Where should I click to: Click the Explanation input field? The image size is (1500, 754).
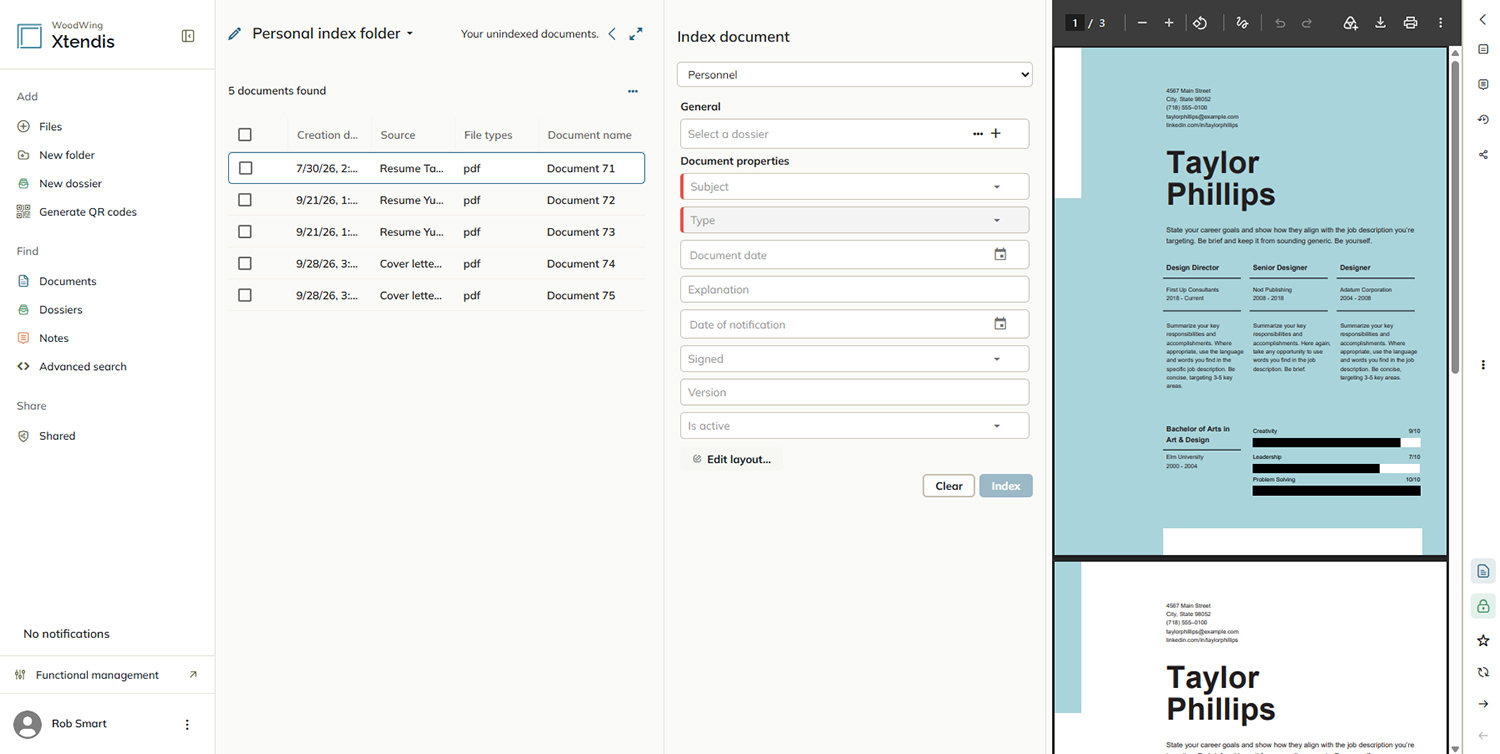coord(855,289)
